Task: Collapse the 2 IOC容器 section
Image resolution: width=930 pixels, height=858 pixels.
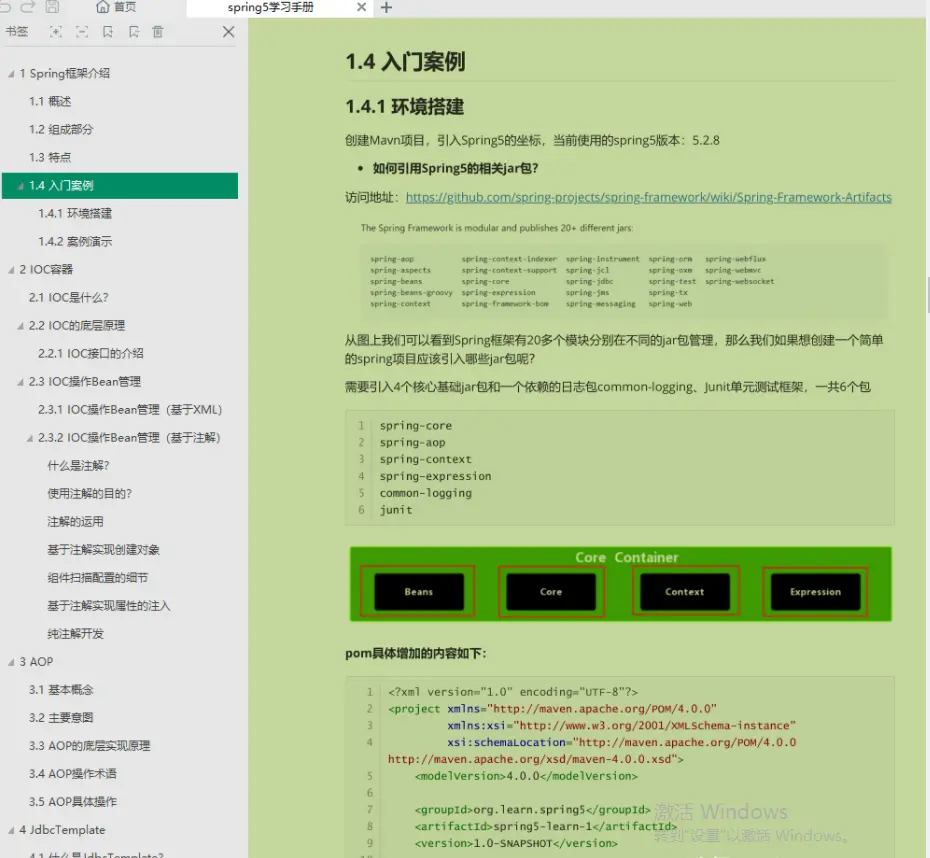Action: click(8, 269)
